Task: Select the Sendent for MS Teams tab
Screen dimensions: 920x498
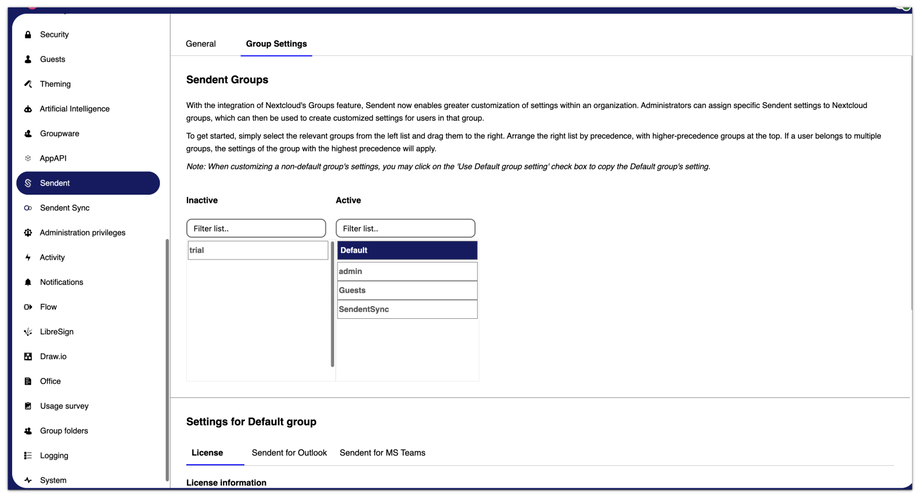Action: (x=383, y=453)
